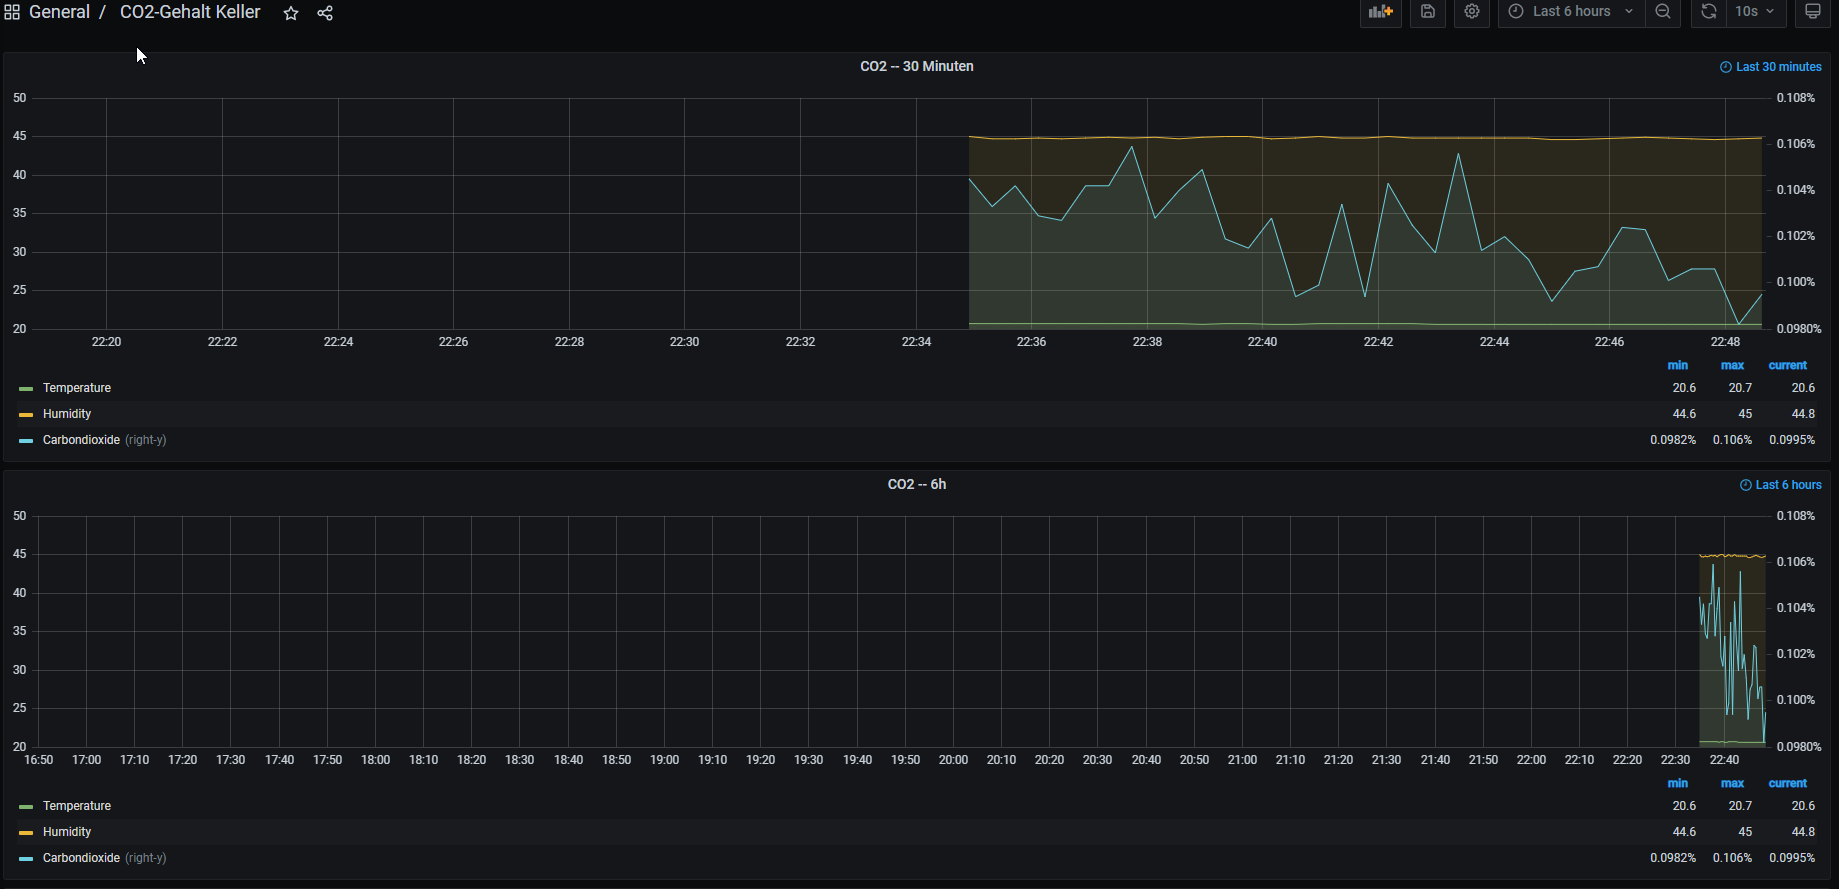Cycle view mode with the monitor icon

click(1813, 12)
